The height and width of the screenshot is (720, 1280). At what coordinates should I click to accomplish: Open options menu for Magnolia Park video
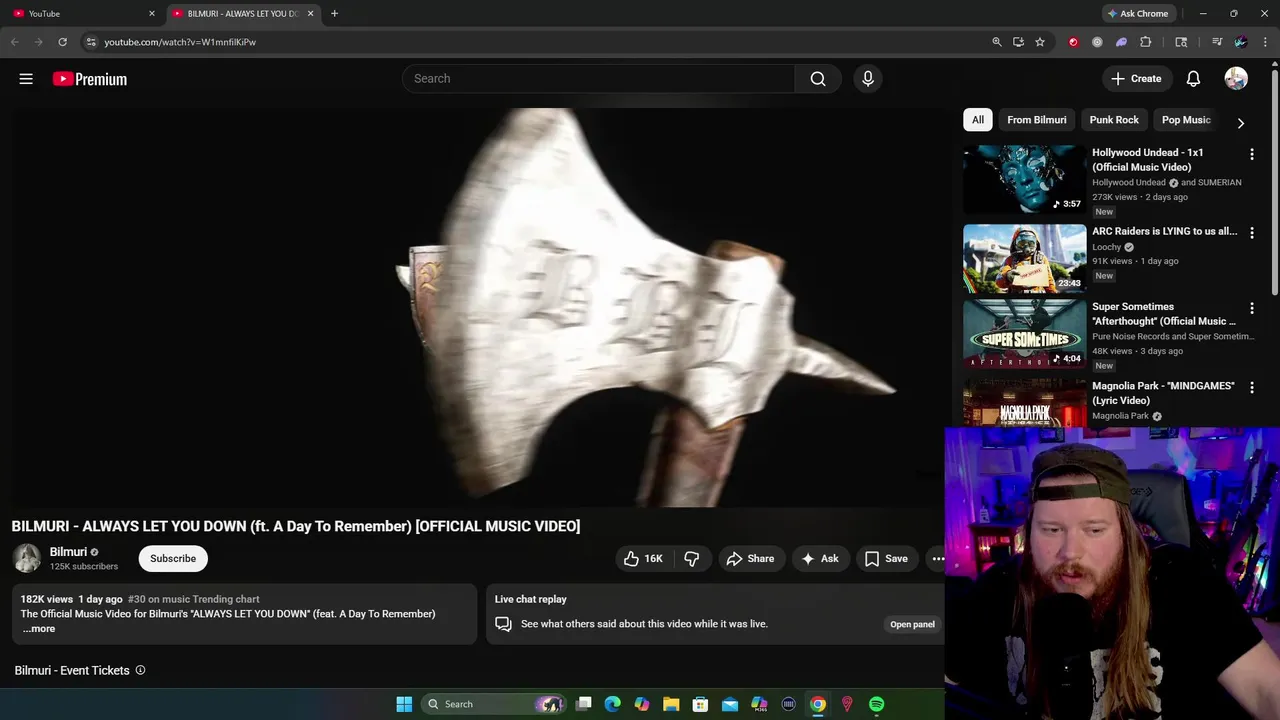coord(1252,388)
